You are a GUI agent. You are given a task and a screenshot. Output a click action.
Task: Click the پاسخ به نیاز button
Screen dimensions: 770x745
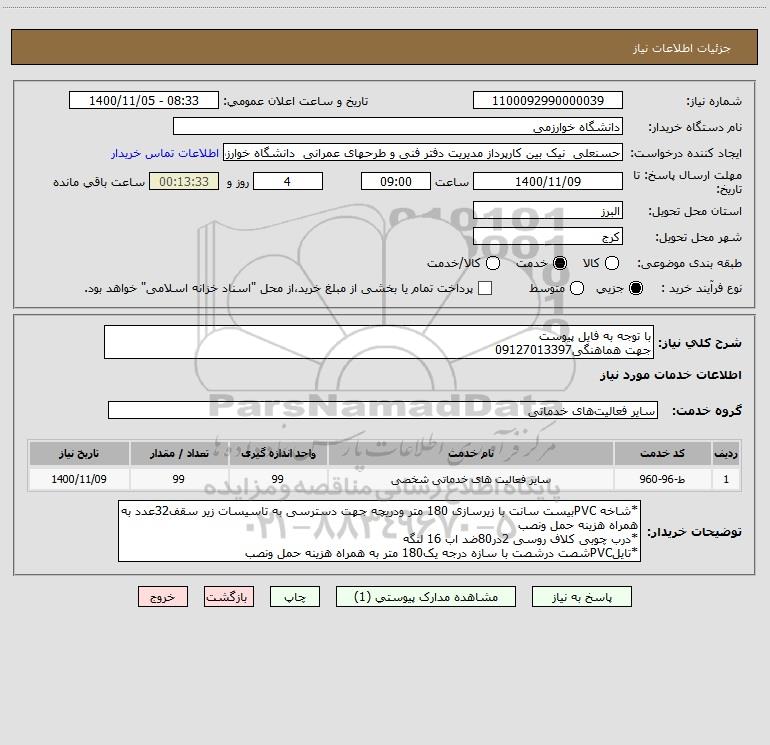pos(581,597)
